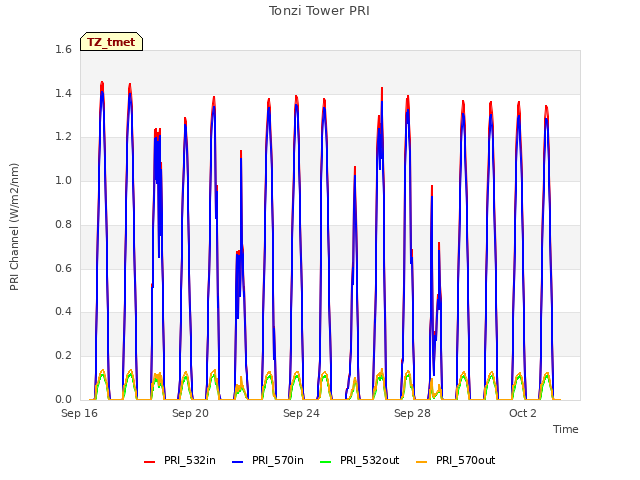Screen dimensions: 640x480
Task: Click the 1.0 y-axis tick label
Action: (63, 180)
